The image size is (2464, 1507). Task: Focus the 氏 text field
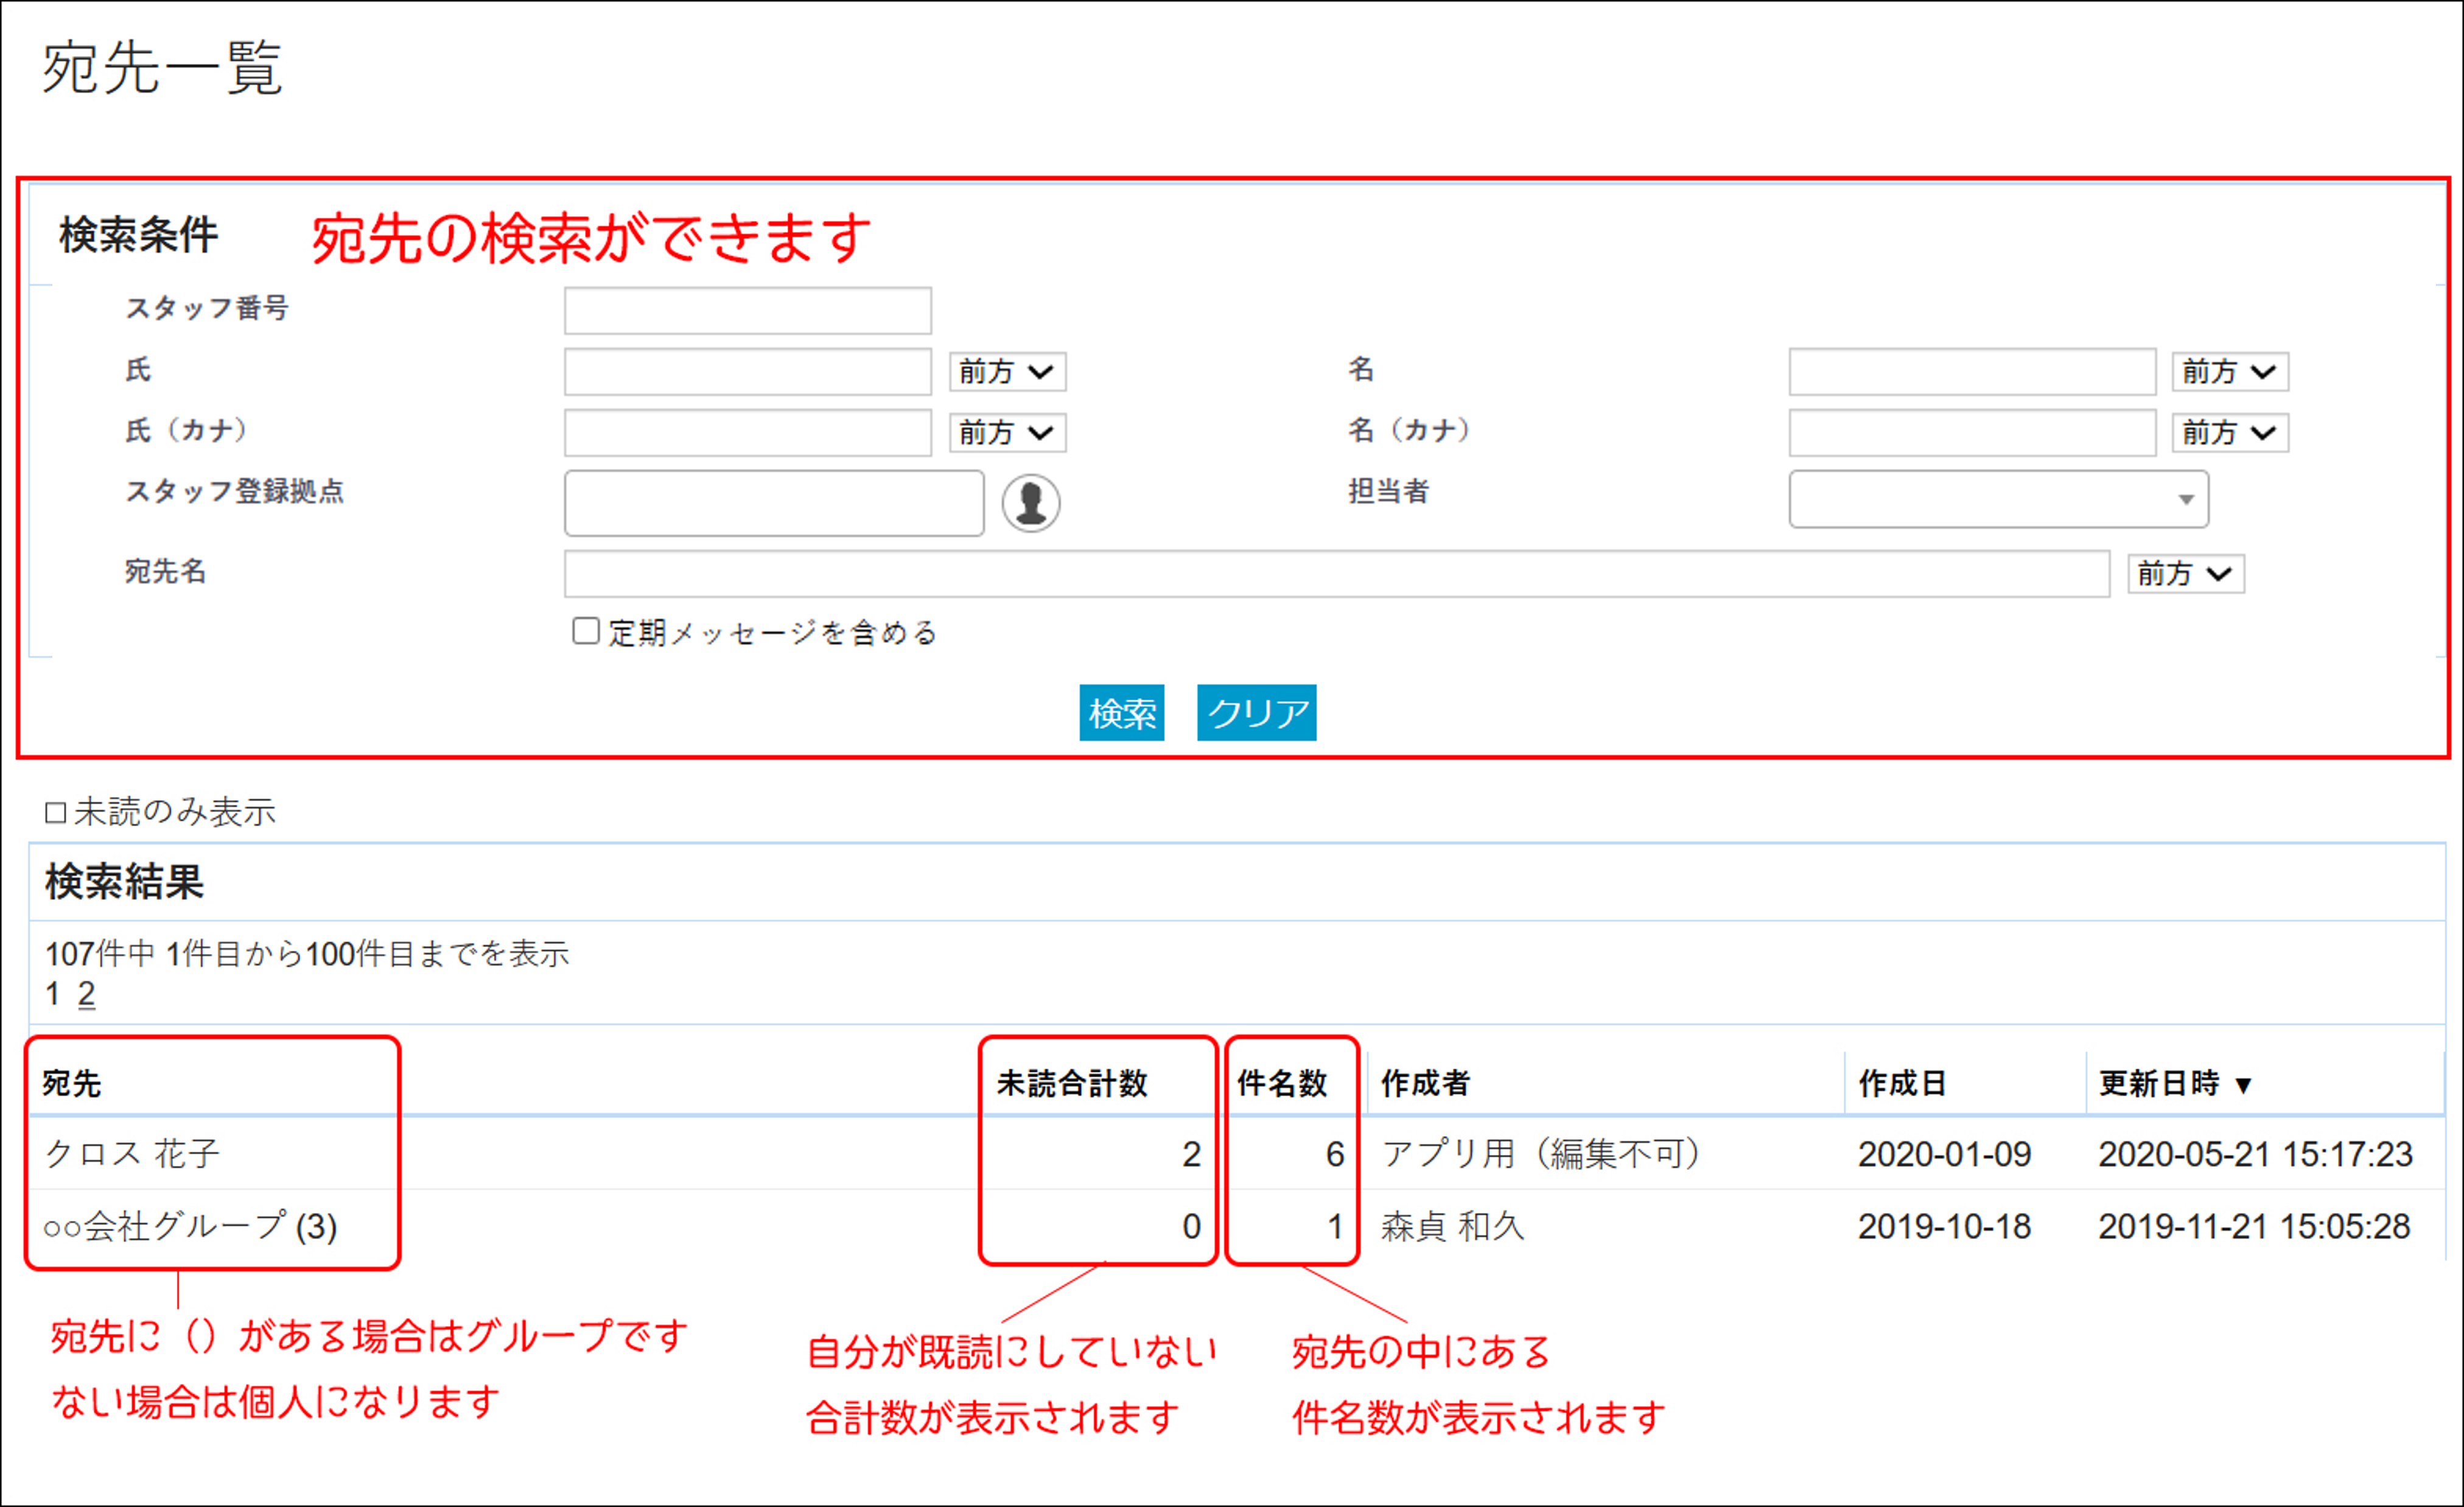coord(748,372)
